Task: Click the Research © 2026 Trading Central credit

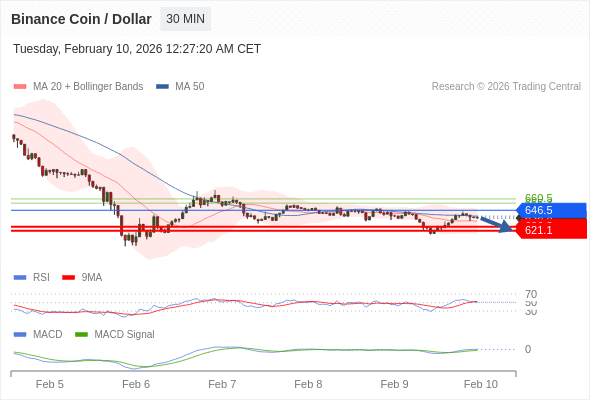Action: pyautogui.click(x=506, y=87)
